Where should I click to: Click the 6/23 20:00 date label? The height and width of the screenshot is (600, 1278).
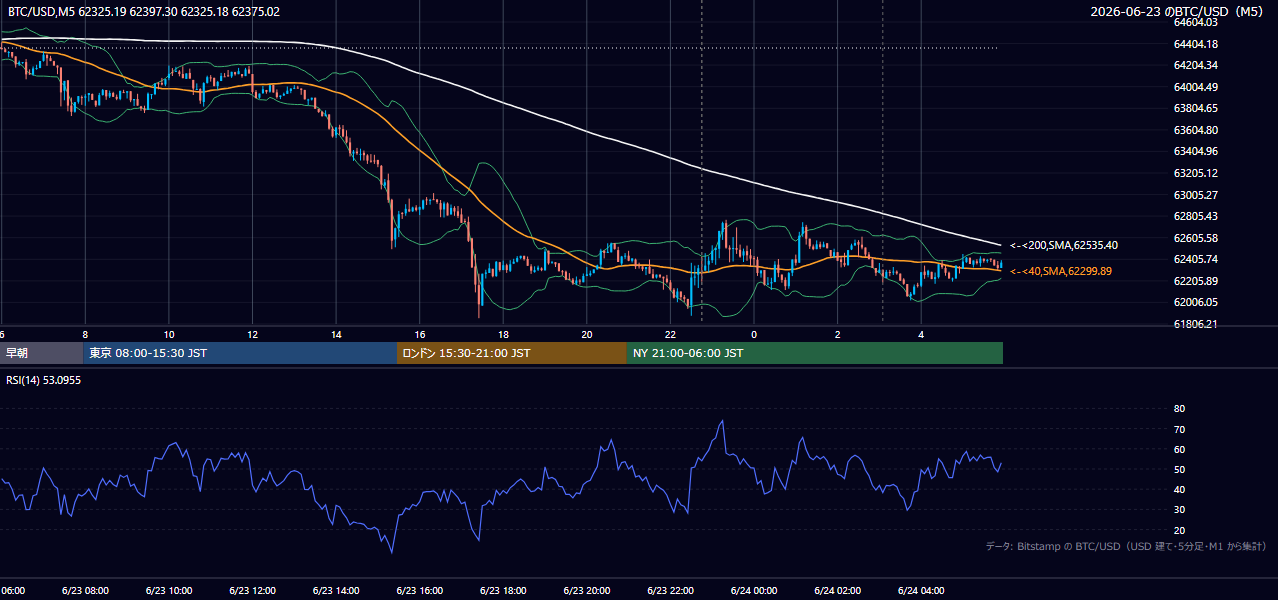pos(587,590)
